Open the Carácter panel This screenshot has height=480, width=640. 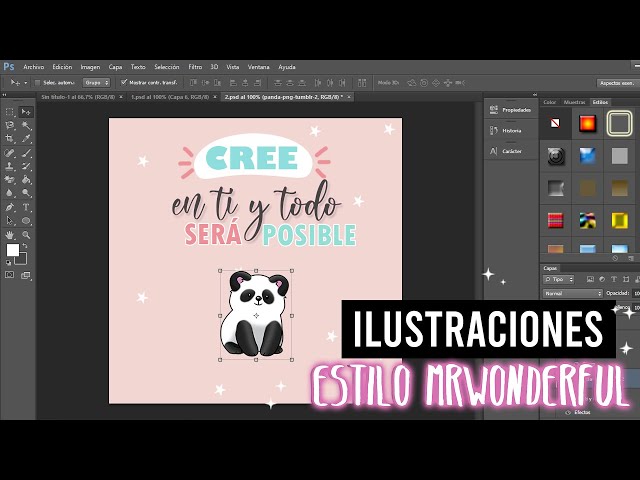pos(511,151)
